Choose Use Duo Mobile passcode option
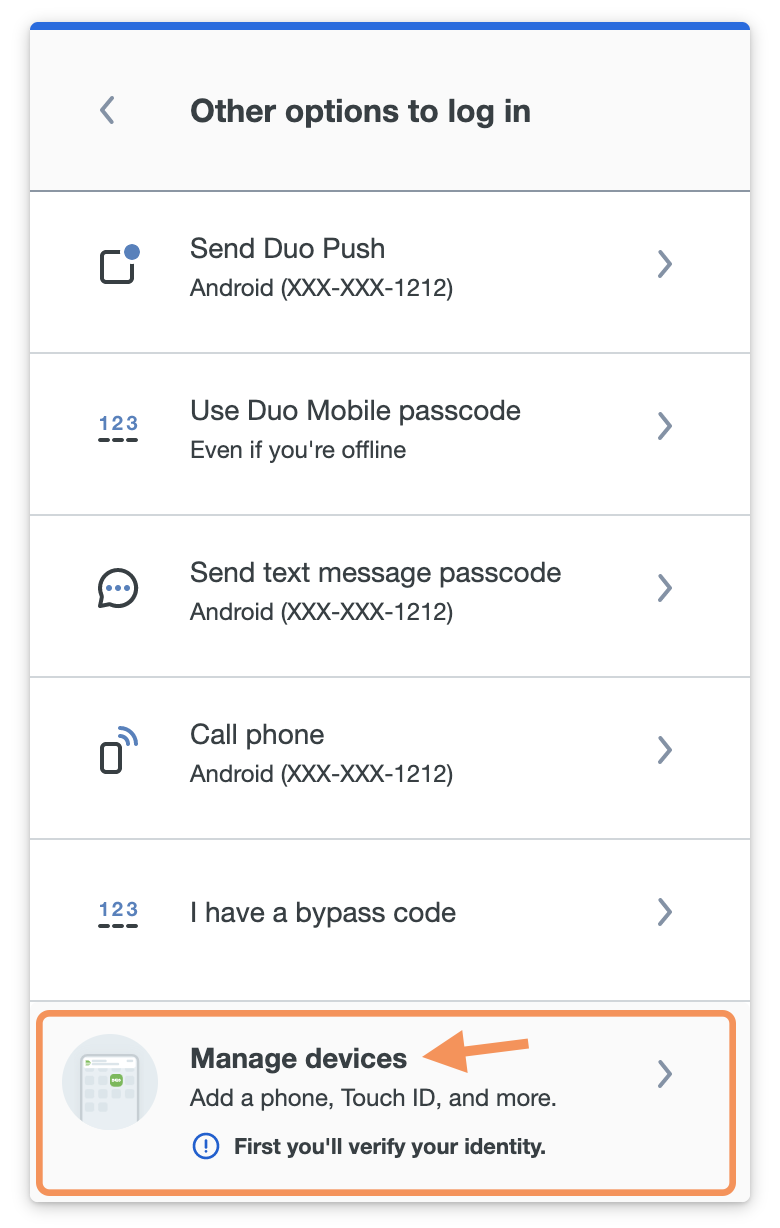Screen dimensions: 780x1228 pos(355,410)
